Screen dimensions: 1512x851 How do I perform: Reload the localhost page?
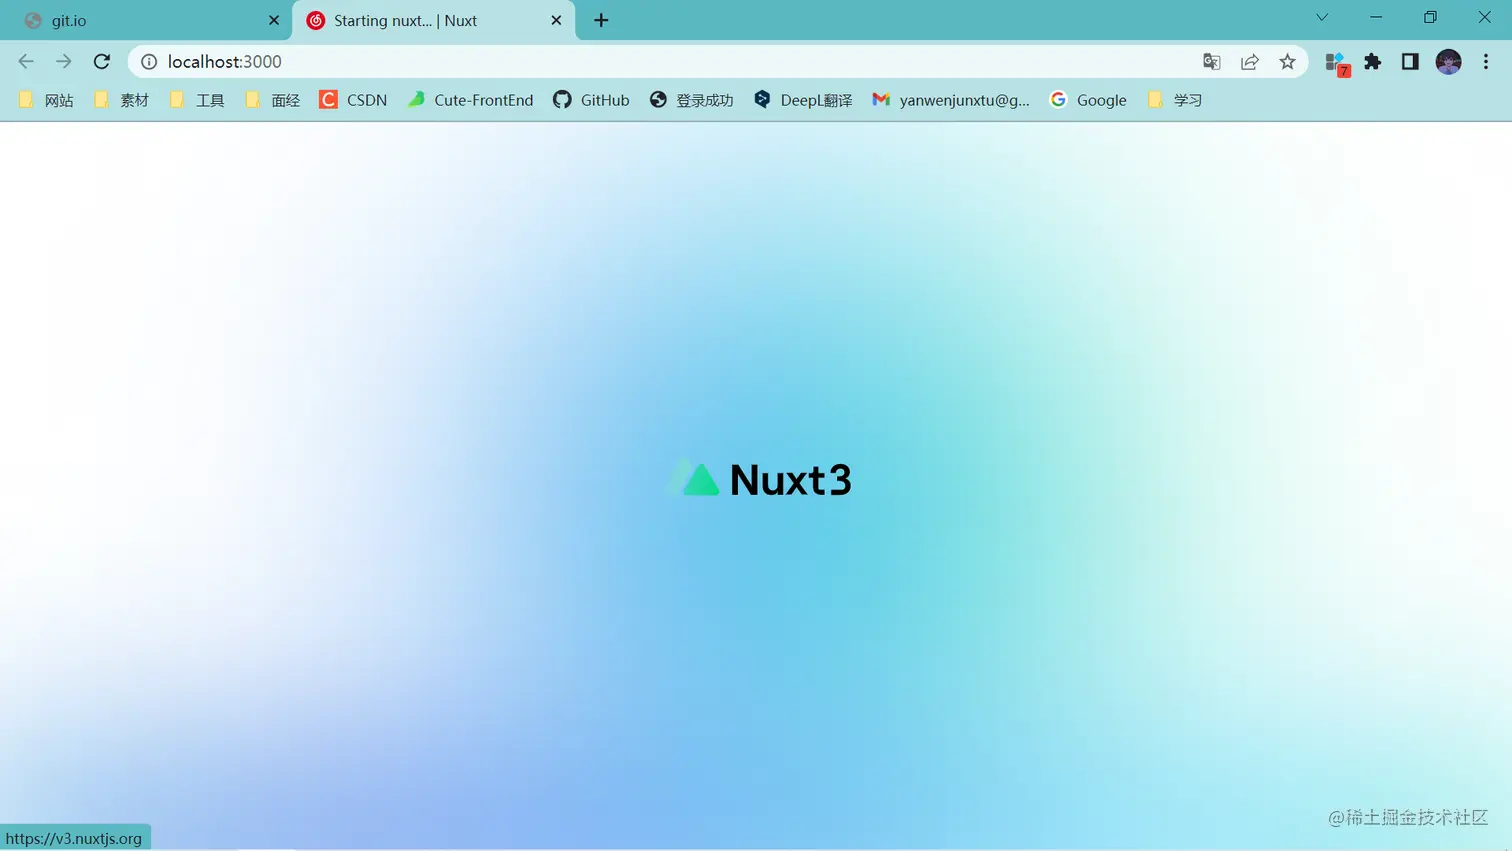[102, 62]
